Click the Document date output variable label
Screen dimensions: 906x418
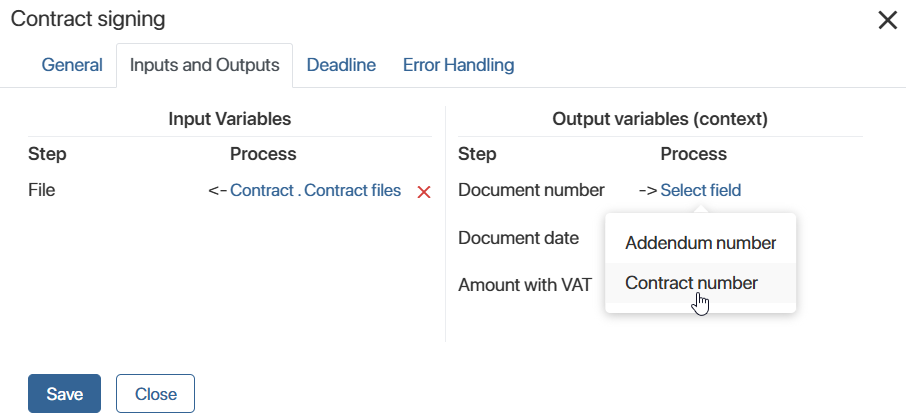pos(518,238)
